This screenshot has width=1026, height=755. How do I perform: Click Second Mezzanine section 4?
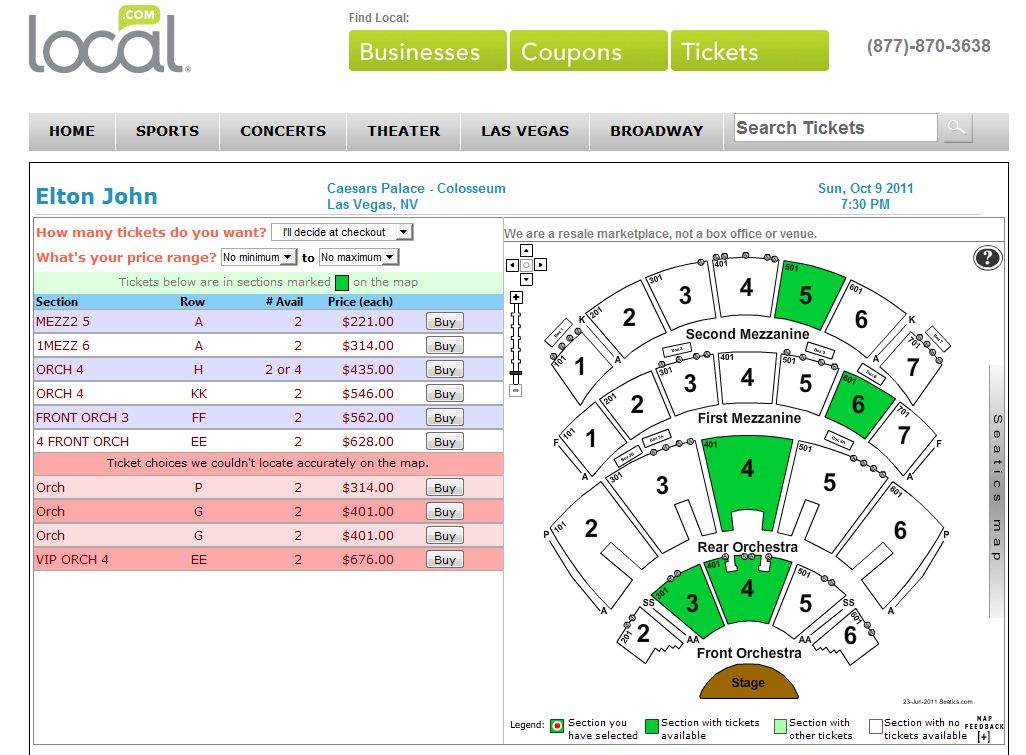pos(747,288)
